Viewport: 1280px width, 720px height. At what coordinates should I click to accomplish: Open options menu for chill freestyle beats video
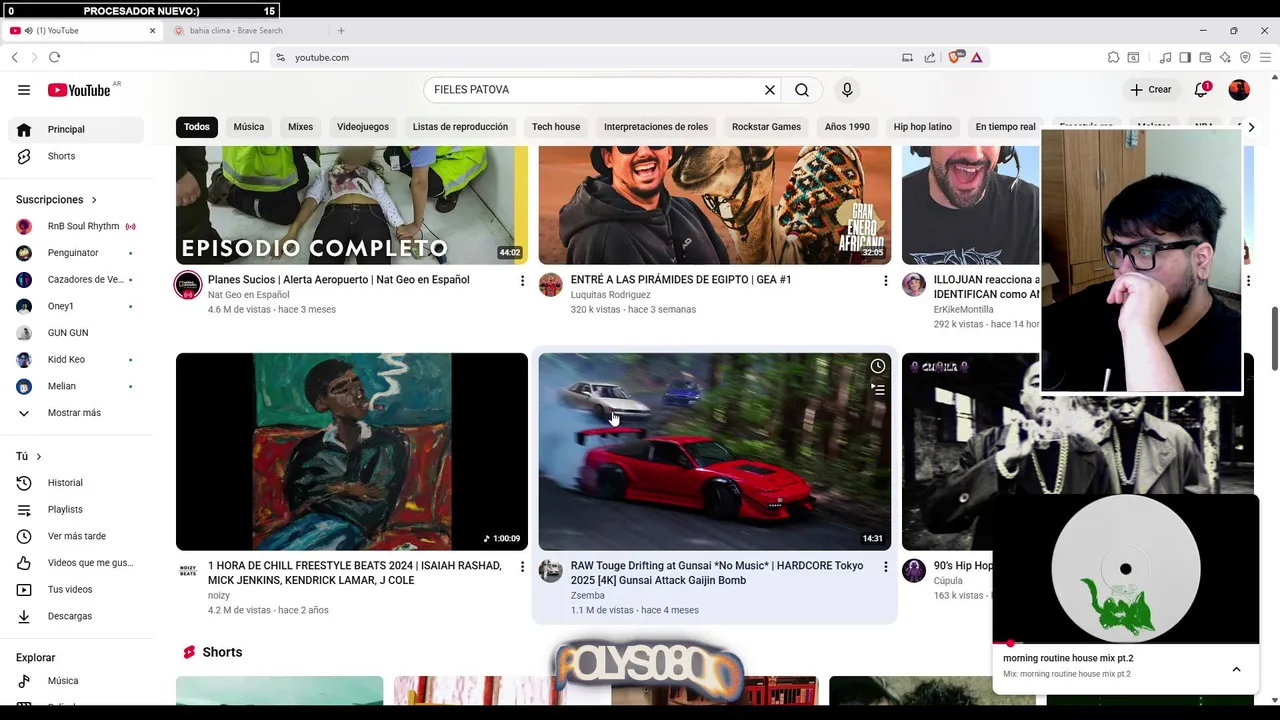click(522, 567)
